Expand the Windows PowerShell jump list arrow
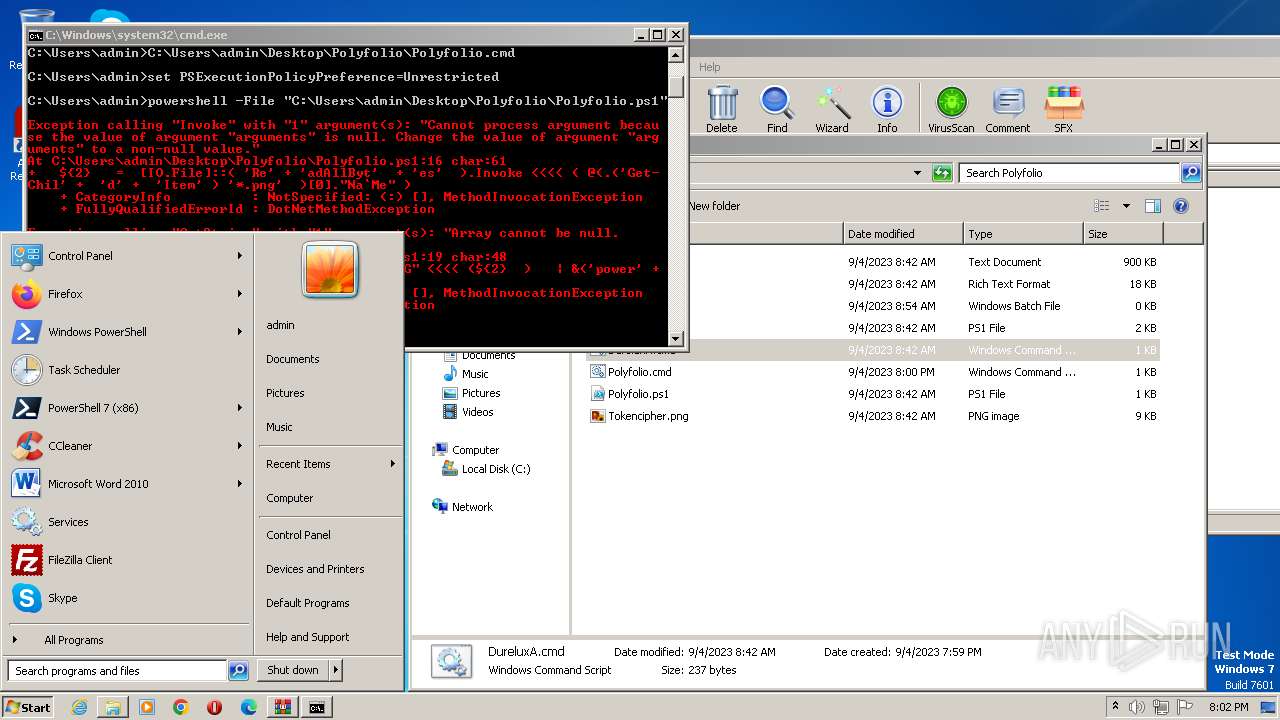The height and width of the screenshot is (720, 1280). coord(240,332)
